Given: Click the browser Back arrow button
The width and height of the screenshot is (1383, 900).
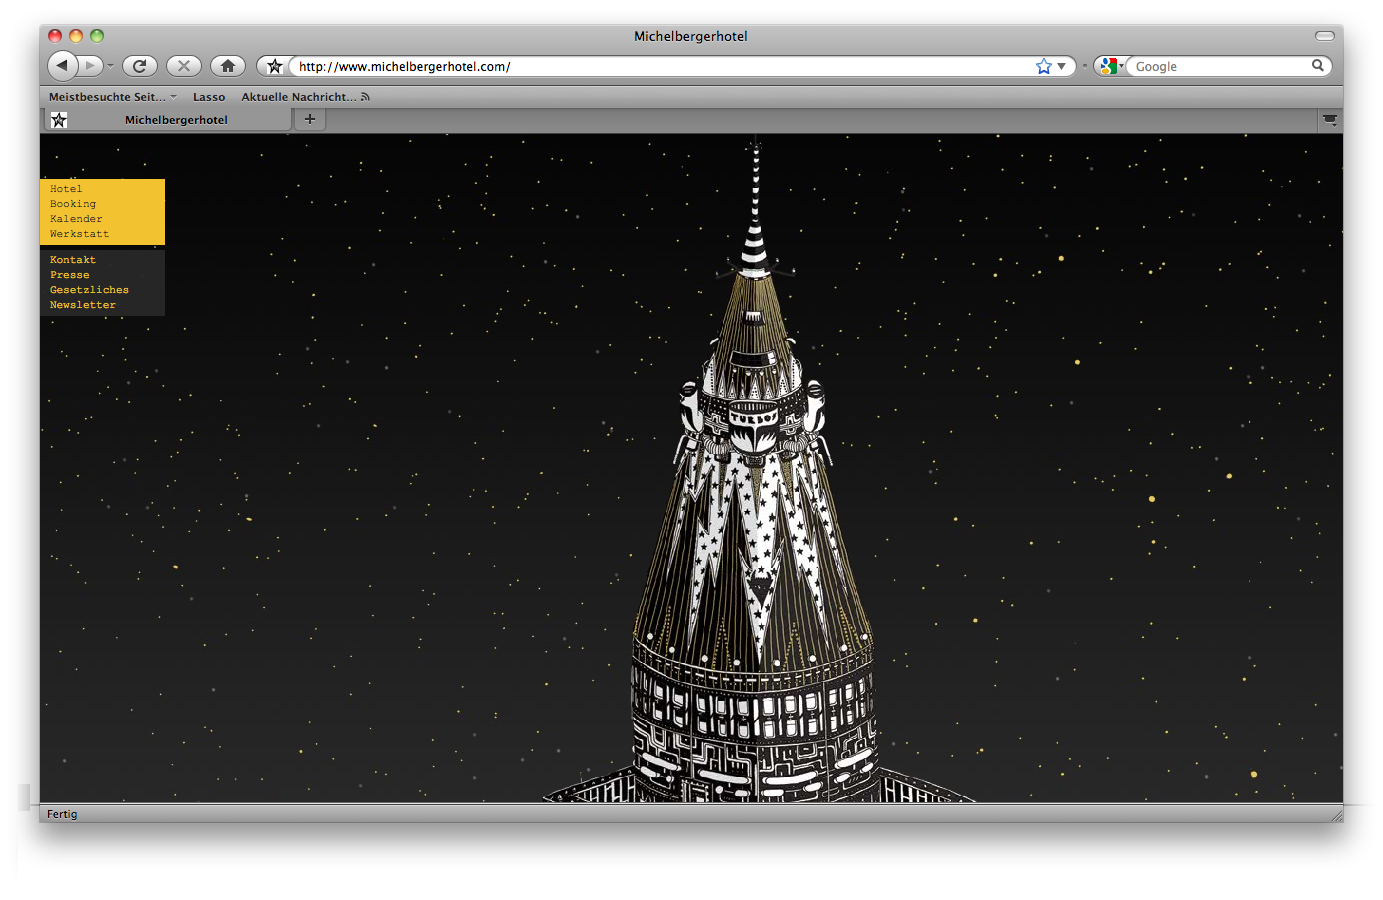Looking at the screenshot, I should [x=62, y=66].
